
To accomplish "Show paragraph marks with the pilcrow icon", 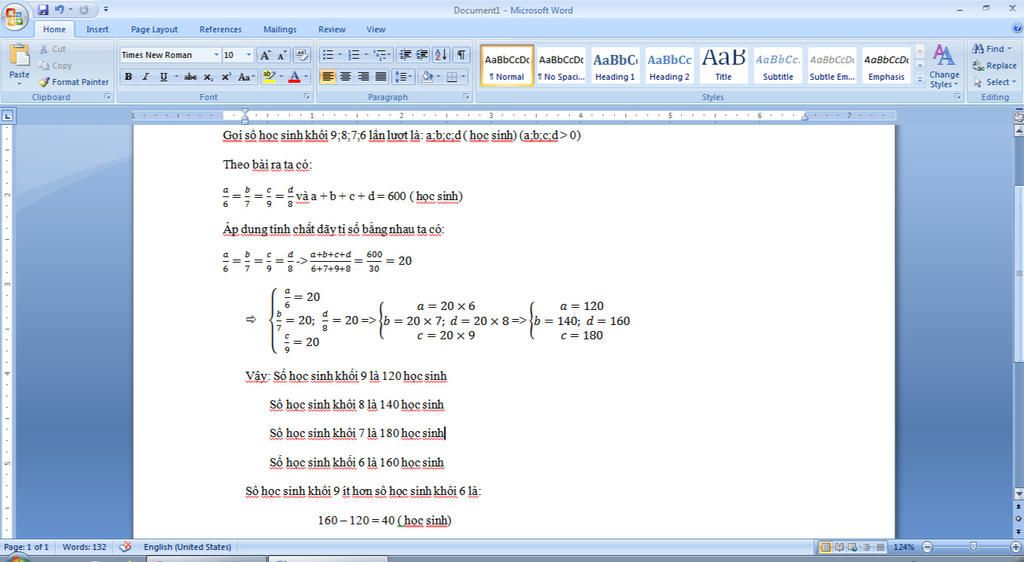I will pos(461,55).
